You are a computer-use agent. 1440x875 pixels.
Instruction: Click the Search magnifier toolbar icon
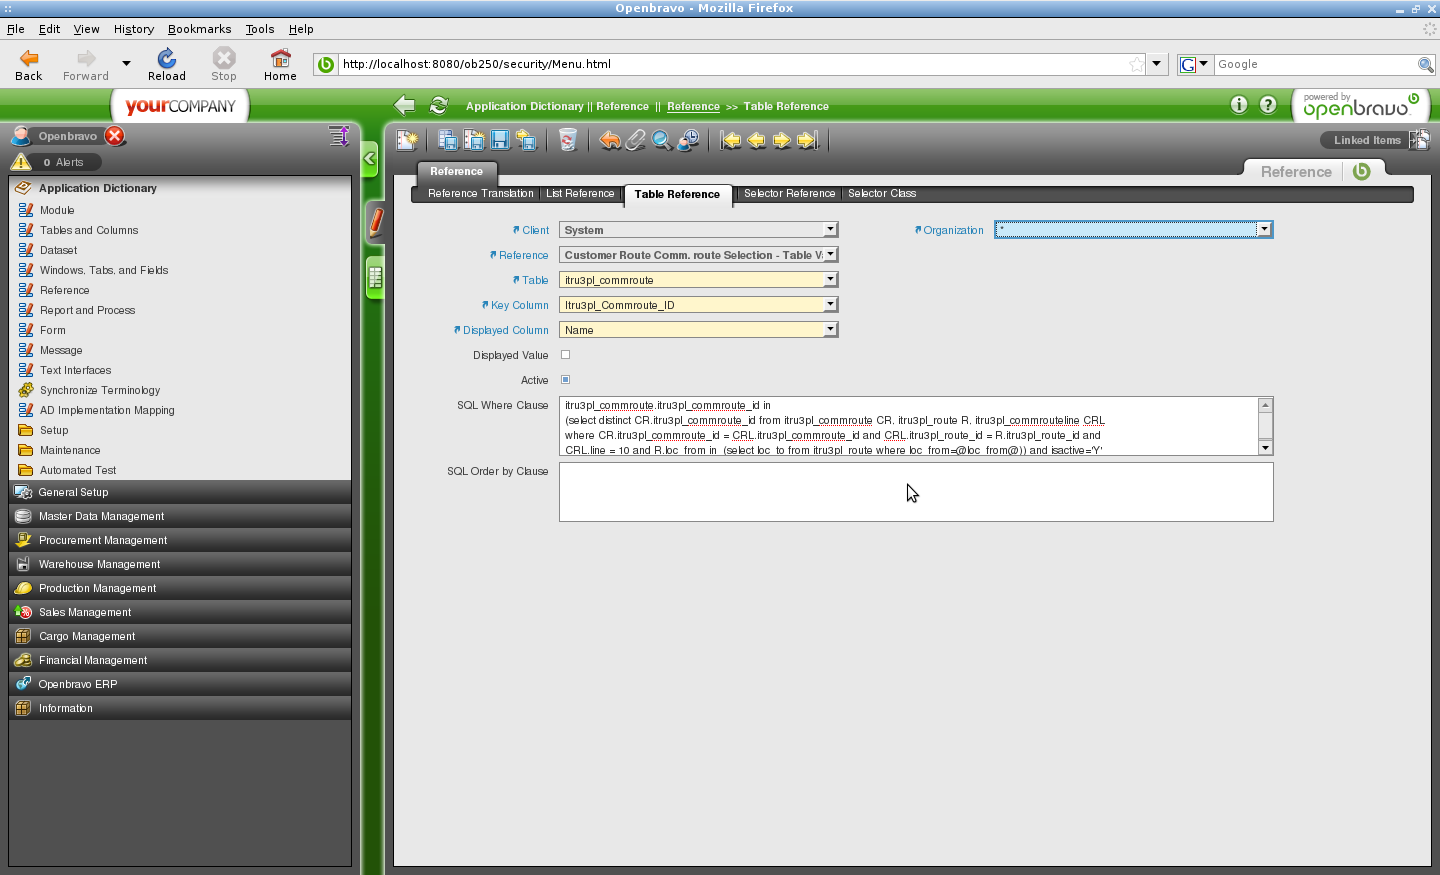(x=662, y=141)
